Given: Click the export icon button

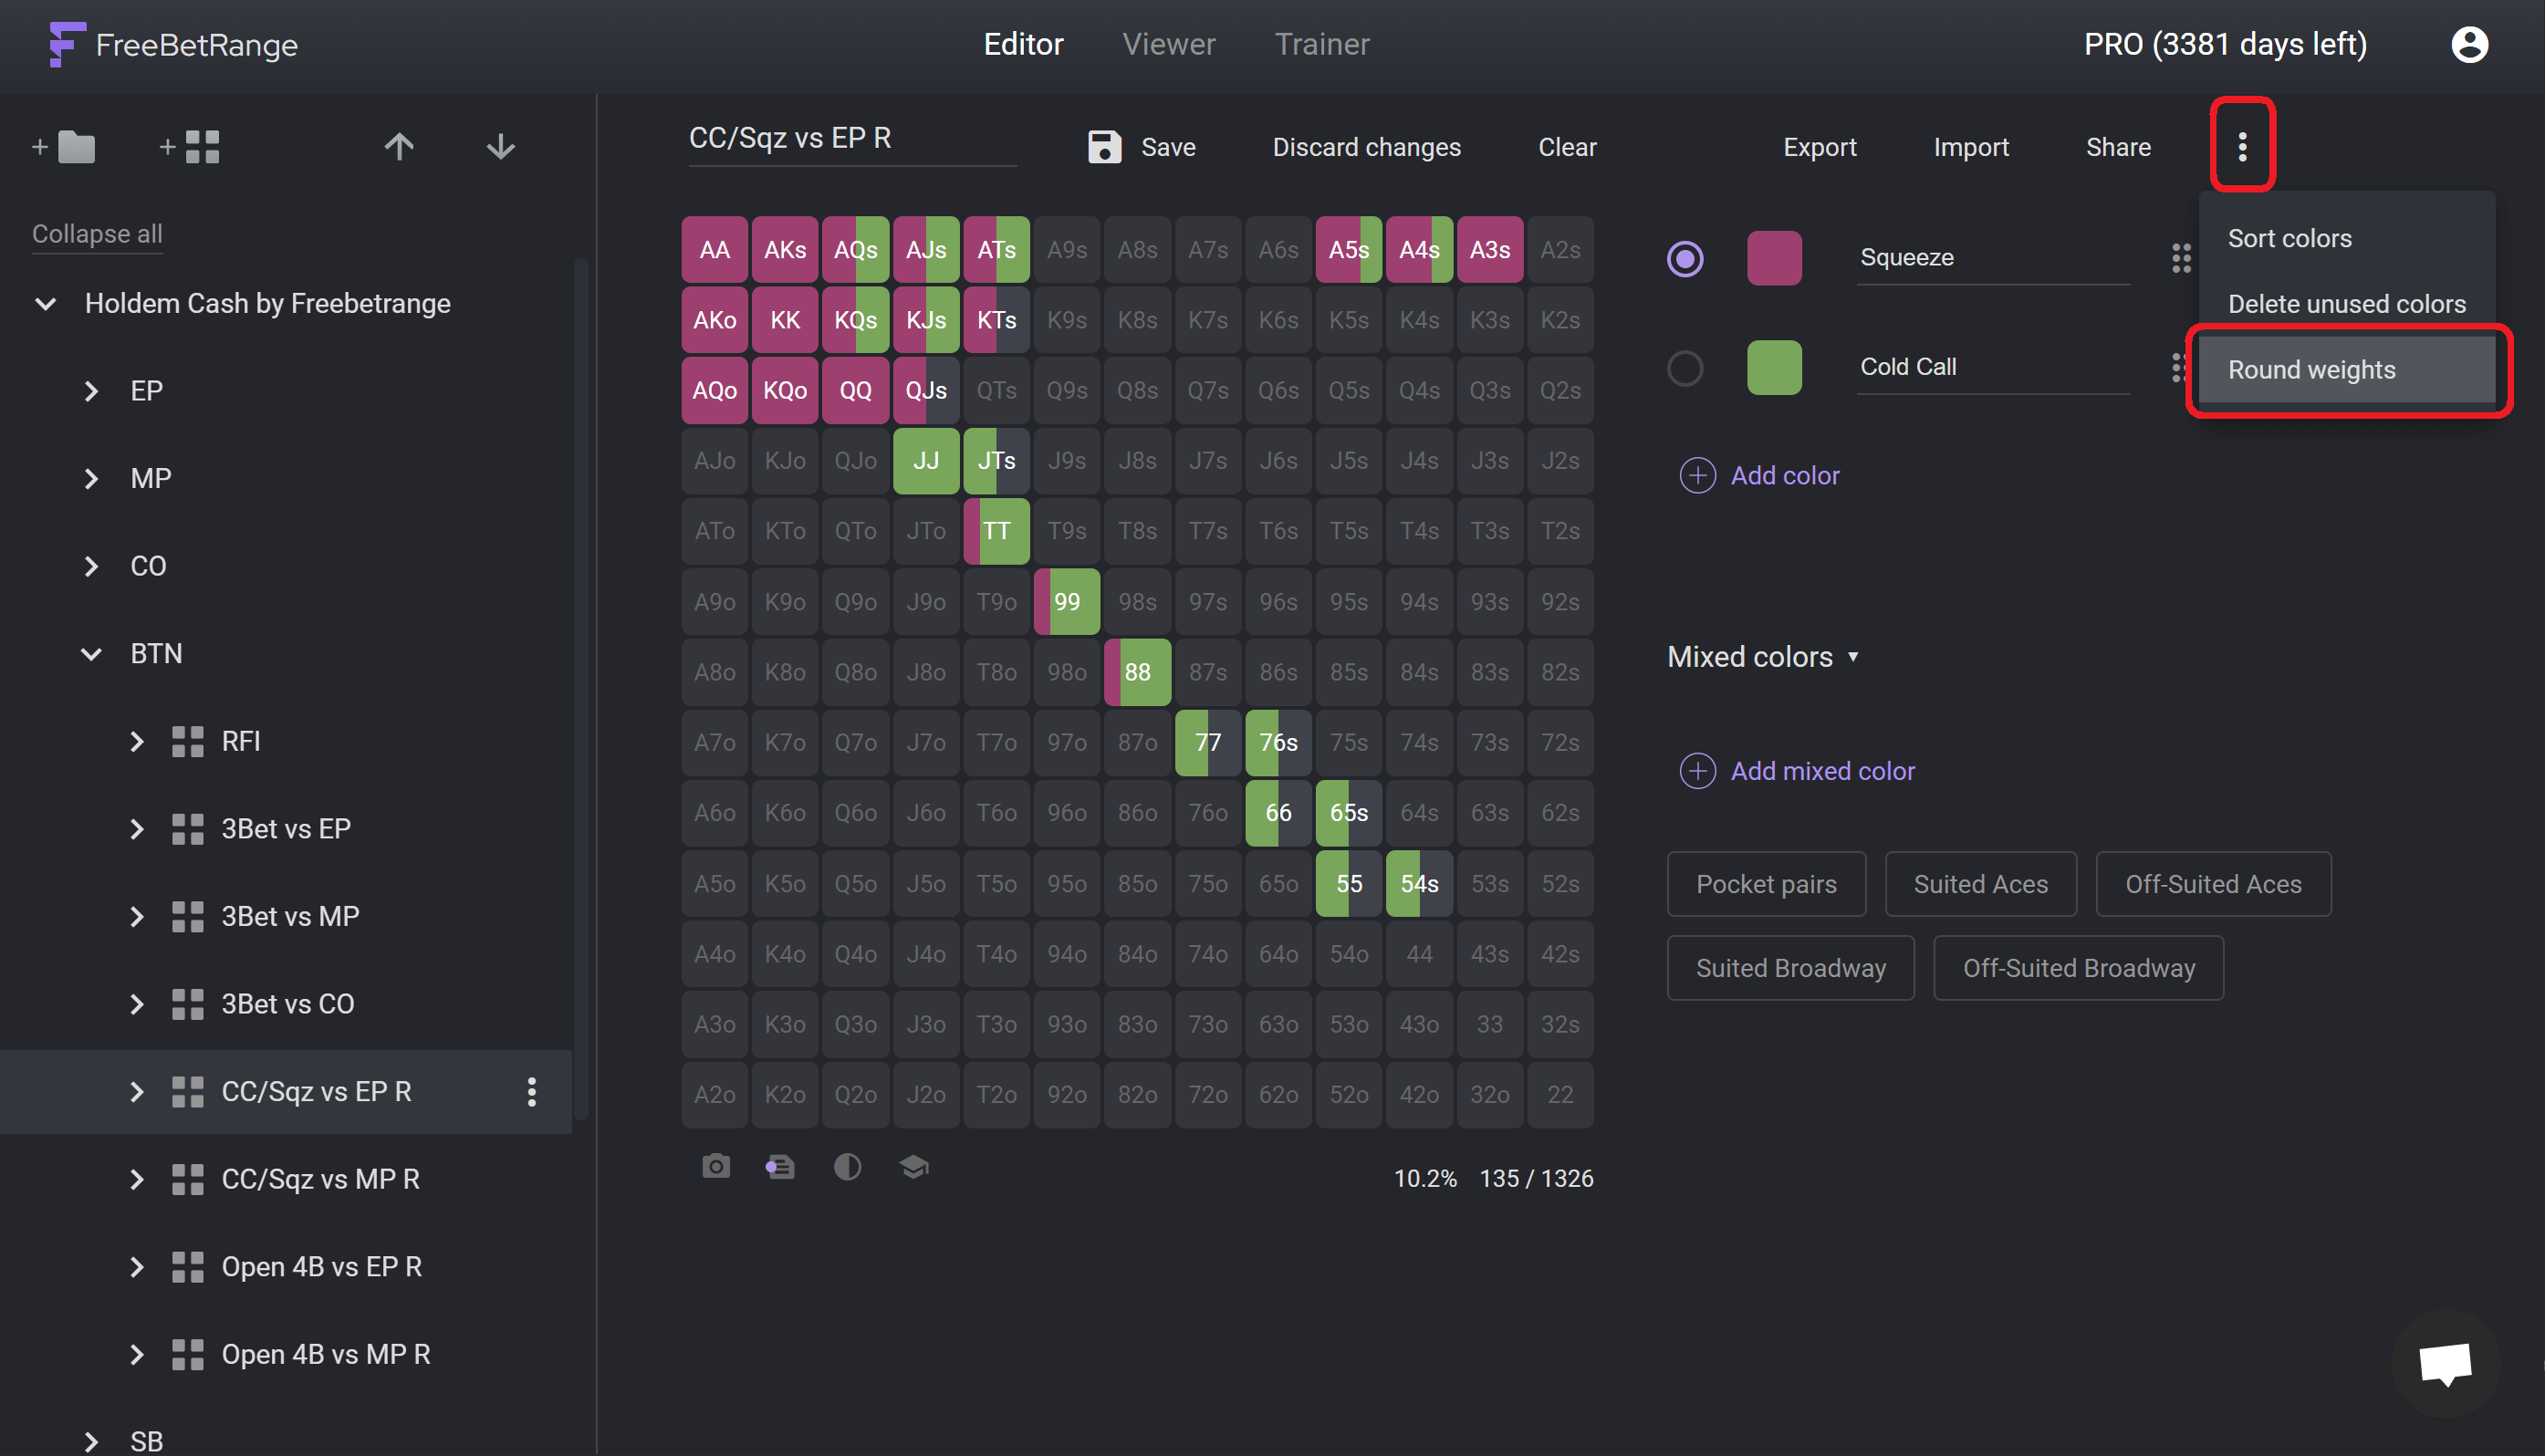Looking at the screenshot, I should click(1820, 147).
